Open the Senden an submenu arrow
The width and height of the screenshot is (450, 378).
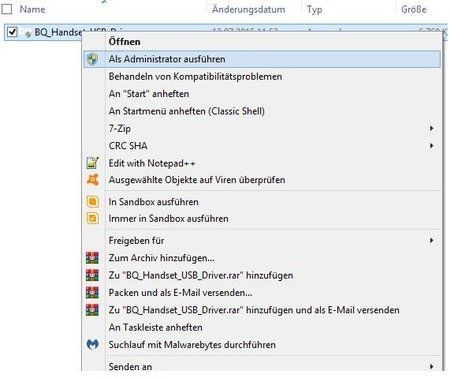tap(432, 367)
